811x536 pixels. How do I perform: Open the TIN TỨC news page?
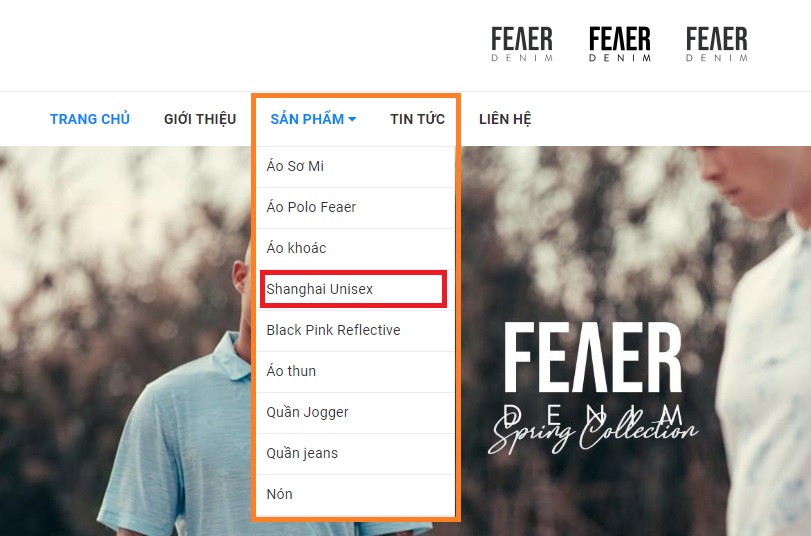(417, 119)
